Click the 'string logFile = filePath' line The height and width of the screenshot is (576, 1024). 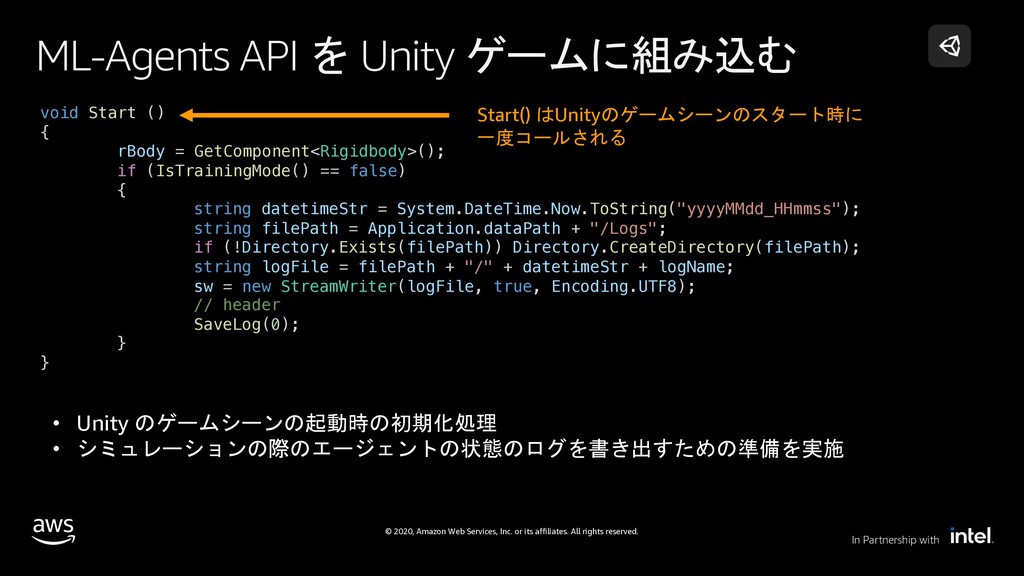(464, 267)
